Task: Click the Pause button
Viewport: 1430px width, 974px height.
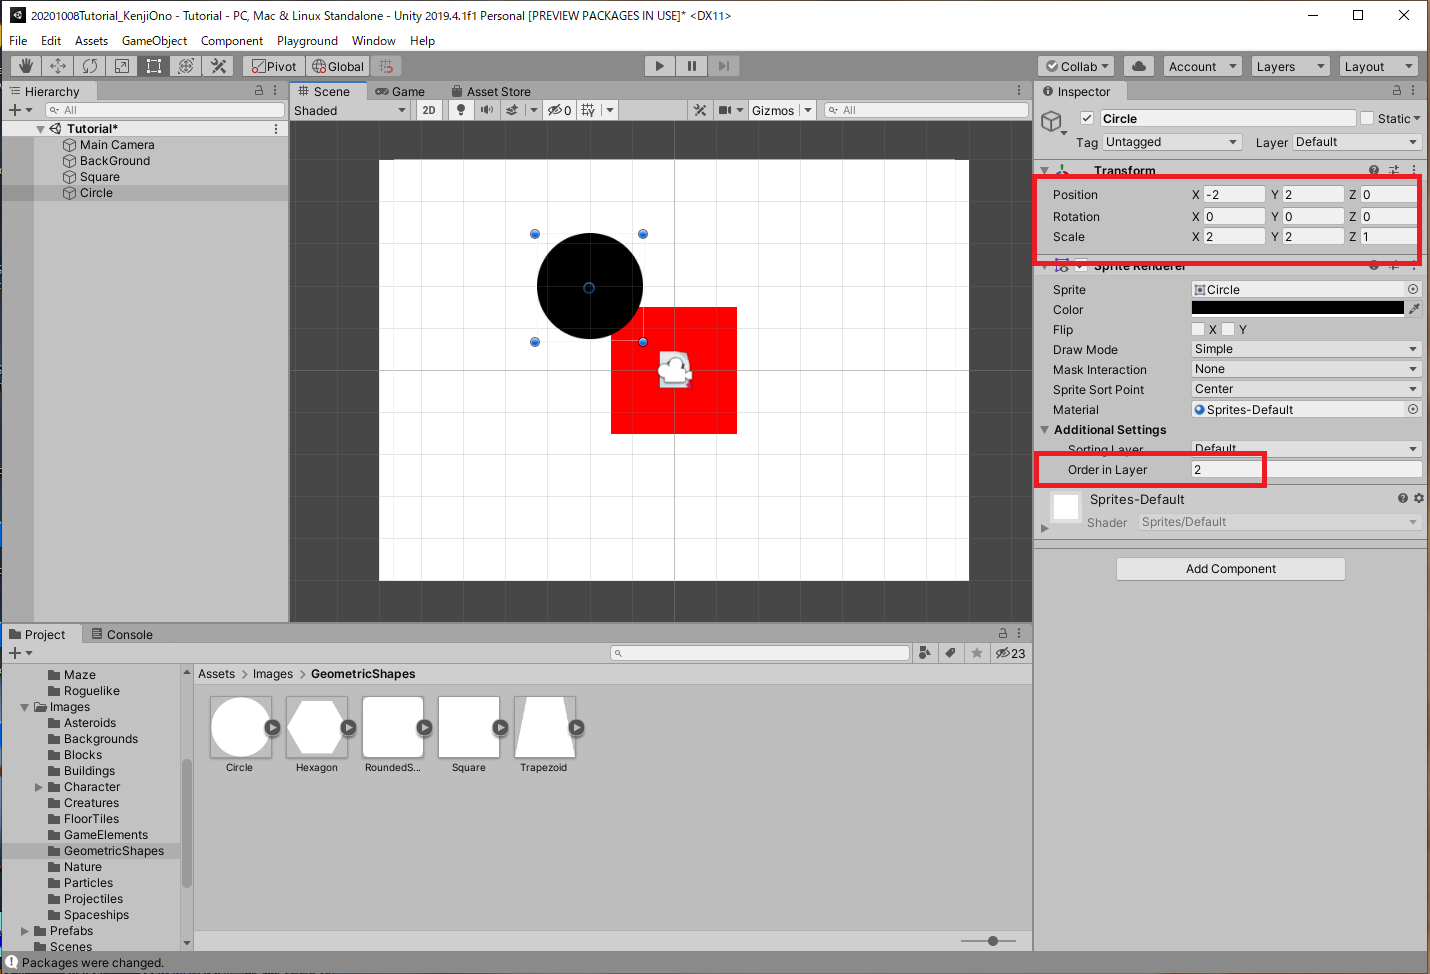Action: [x=691, y=66]
